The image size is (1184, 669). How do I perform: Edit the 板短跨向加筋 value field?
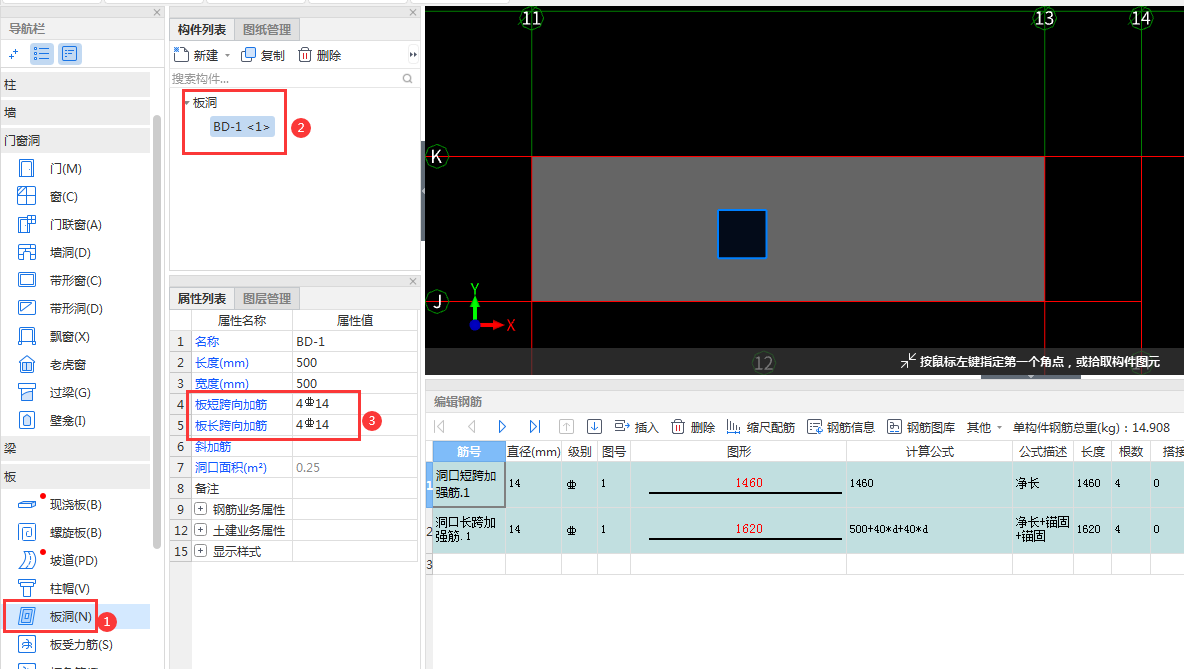(355, 405)
